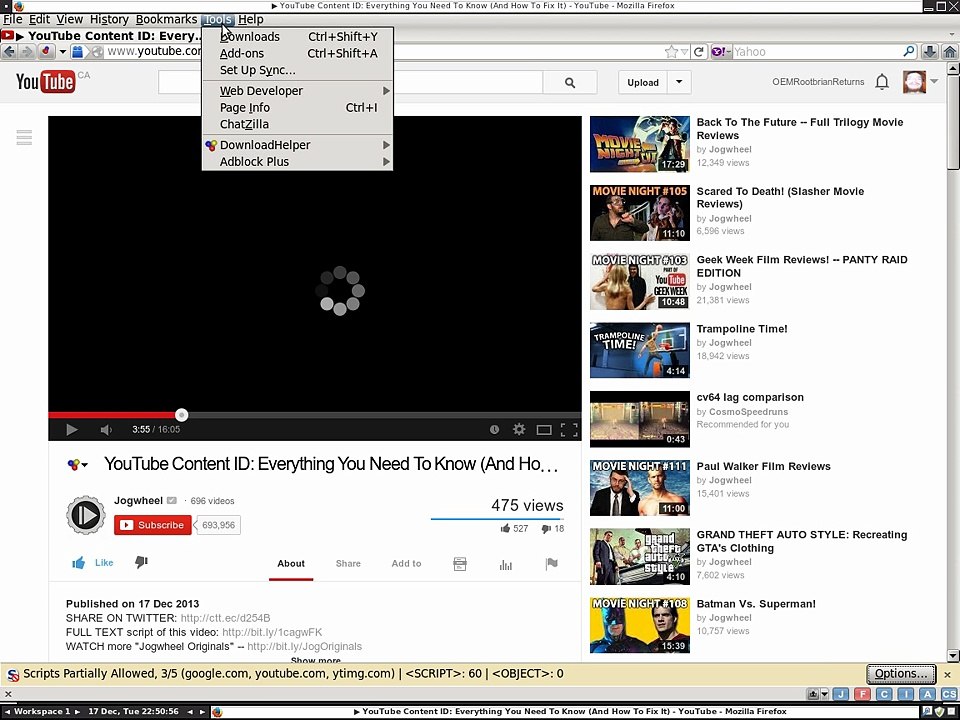Click the browser forward arrow
The height and width of the screenshot is (720, 960).
point(26,52)
